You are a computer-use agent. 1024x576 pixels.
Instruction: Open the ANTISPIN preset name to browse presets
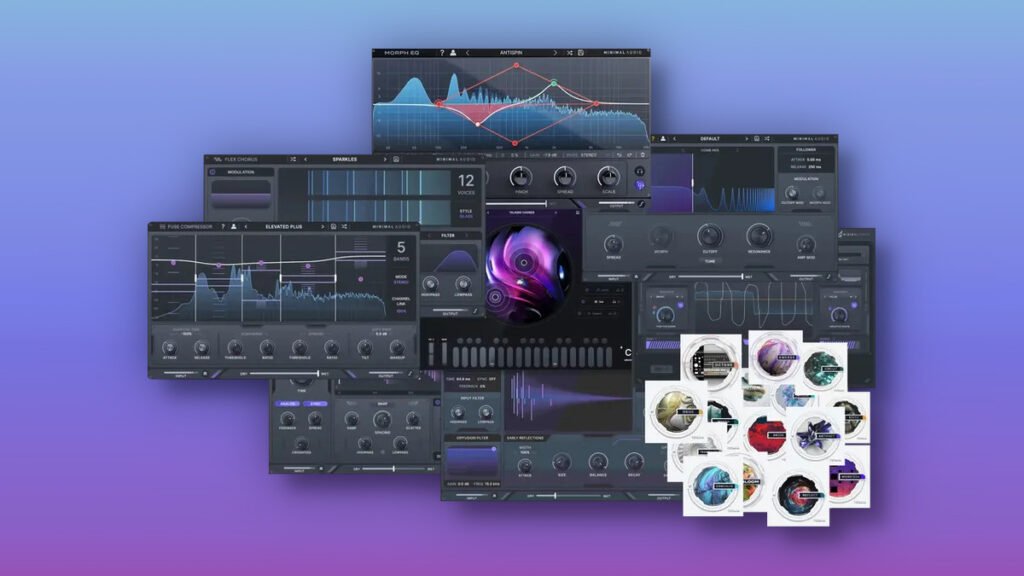pyautogui.click(x=510, y=52)
